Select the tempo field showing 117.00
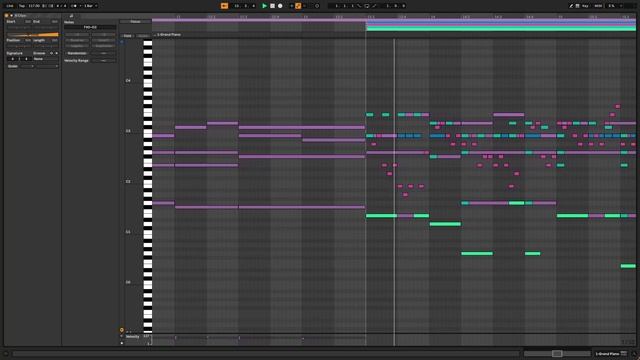Screen dimensions: 640x360 (x=34, y=6)
